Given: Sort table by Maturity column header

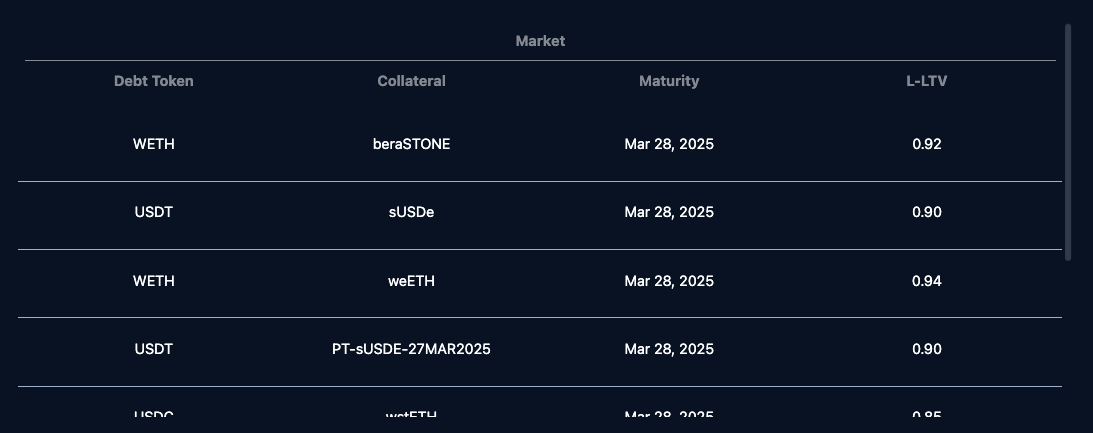Looking at the screenshot, I should point(669,81).
